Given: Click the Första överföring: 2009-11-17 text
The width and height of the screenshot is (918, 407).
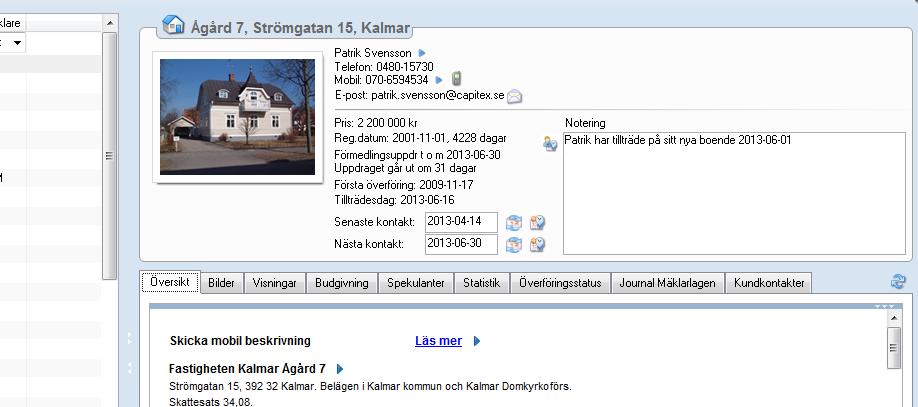Looking at the screenshot, I should coord(404,185).
